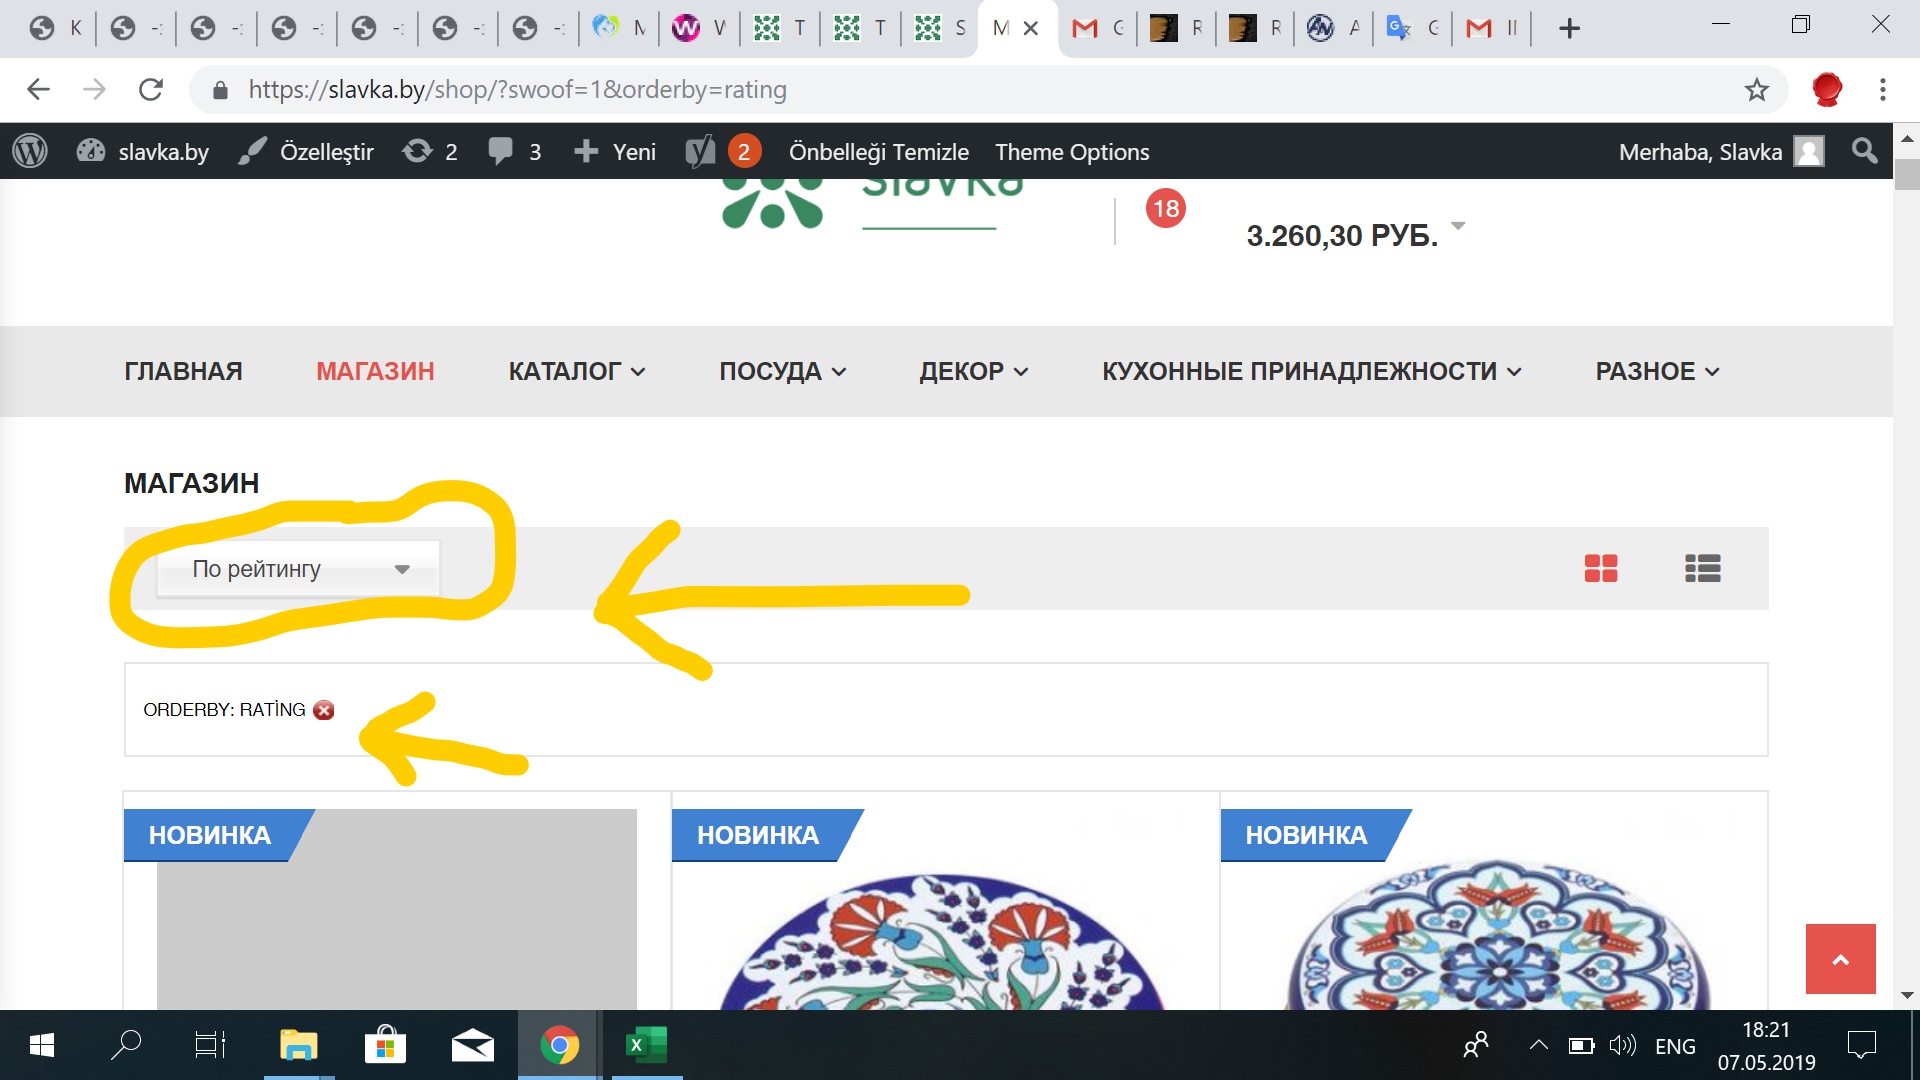Select МАГАЗИН menu item
This screenshot has height=1080, width=1920.
(x=375, y=371)
